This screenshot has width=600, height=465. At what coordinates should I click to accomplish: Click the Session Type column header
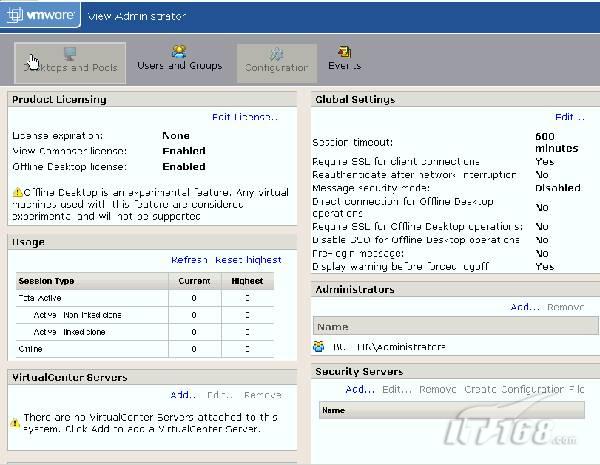92,281
